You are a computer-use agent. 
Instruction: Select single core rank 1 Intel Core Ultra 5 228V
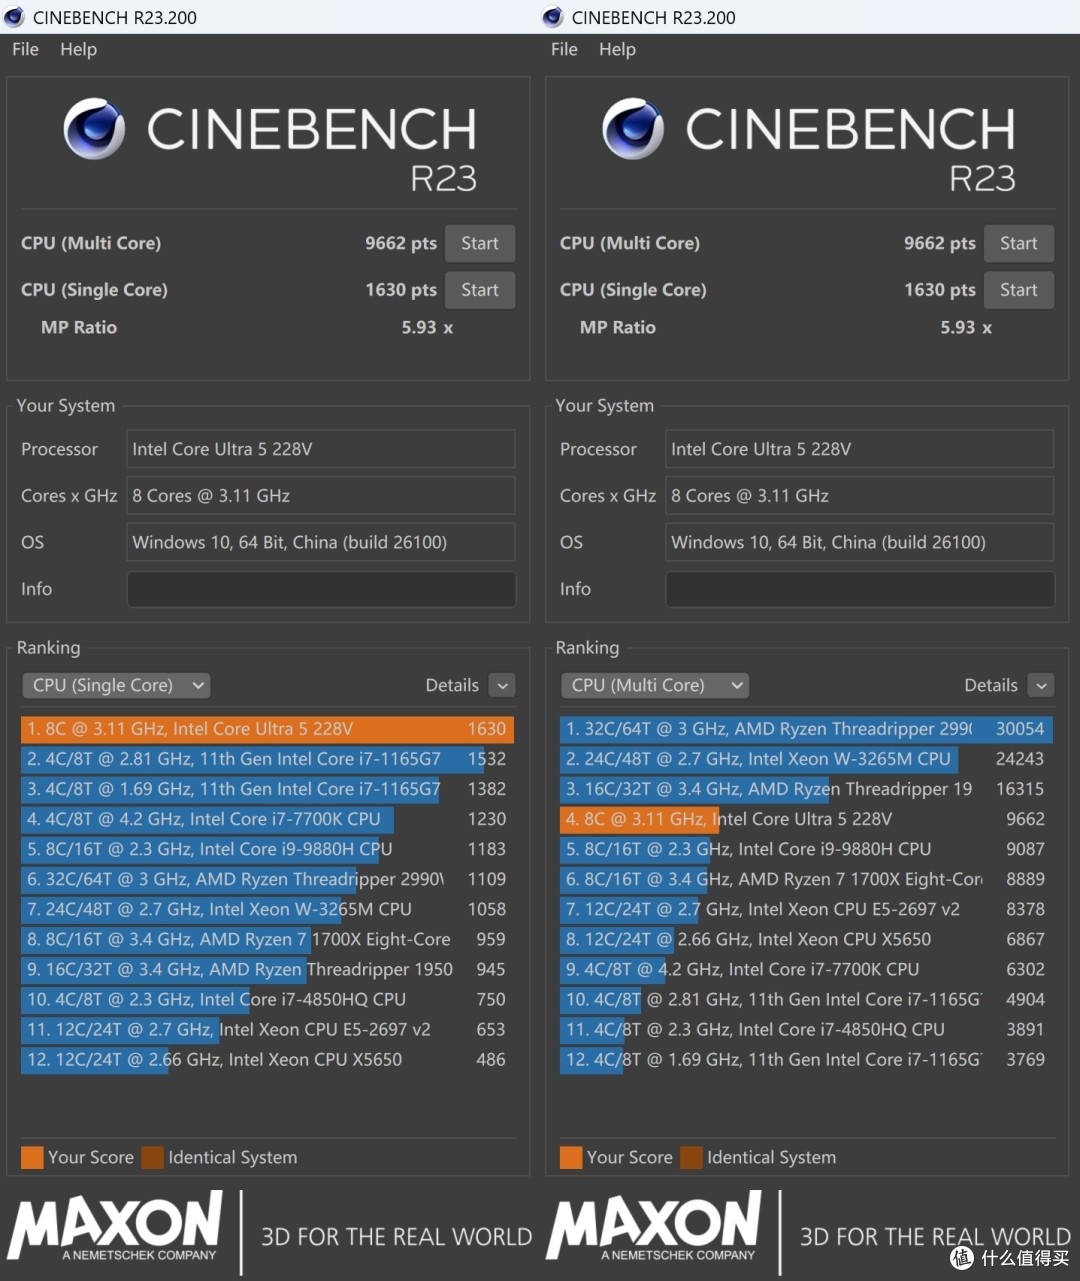(267, 729)
